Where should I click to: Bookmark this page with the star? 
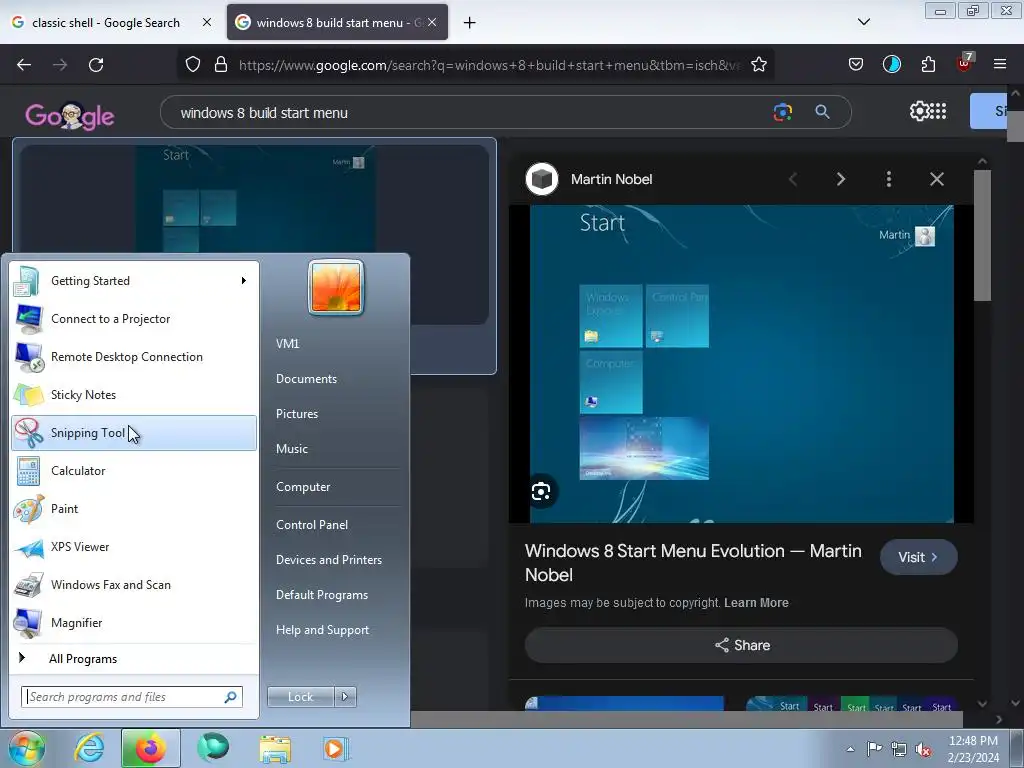(x=759, y=65)
